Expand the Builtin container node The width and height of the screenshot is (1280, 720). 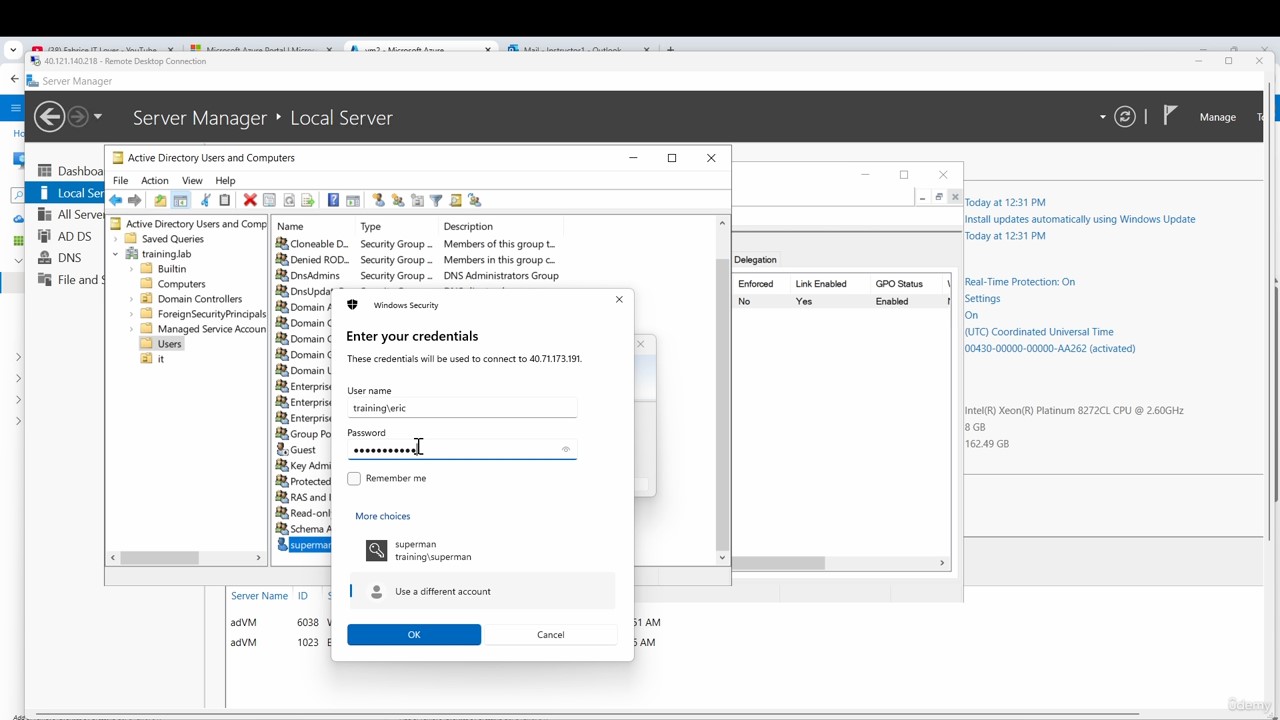click(131, 269)
